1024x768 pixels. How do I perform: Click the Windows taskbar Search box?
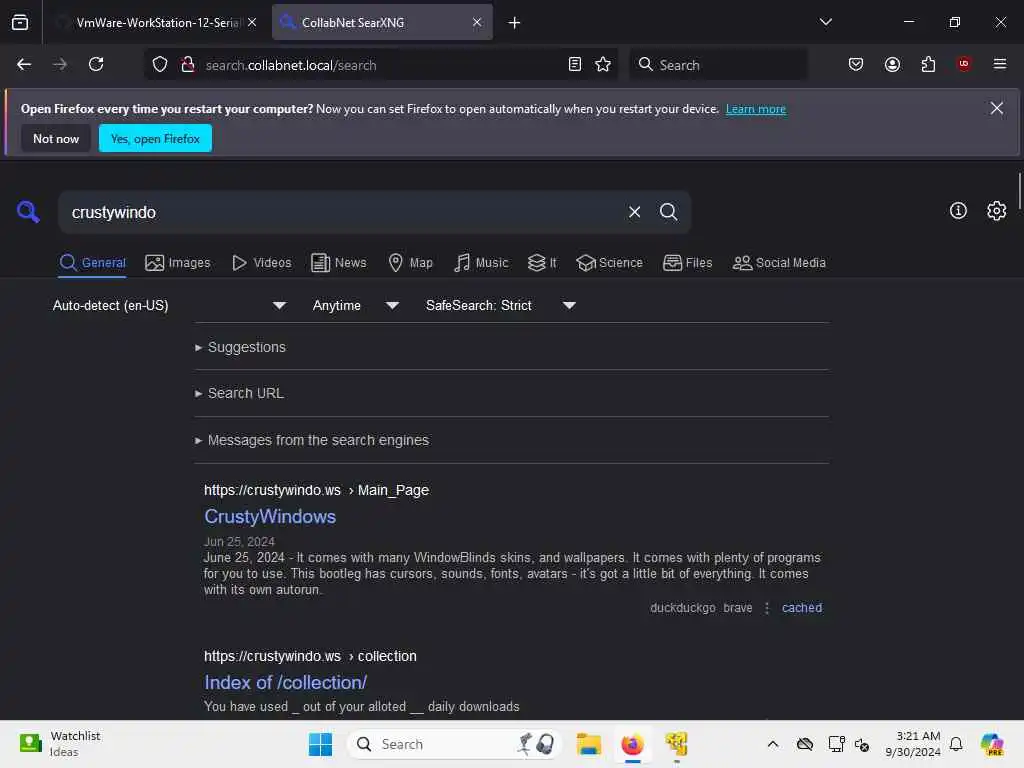(455, 744)
